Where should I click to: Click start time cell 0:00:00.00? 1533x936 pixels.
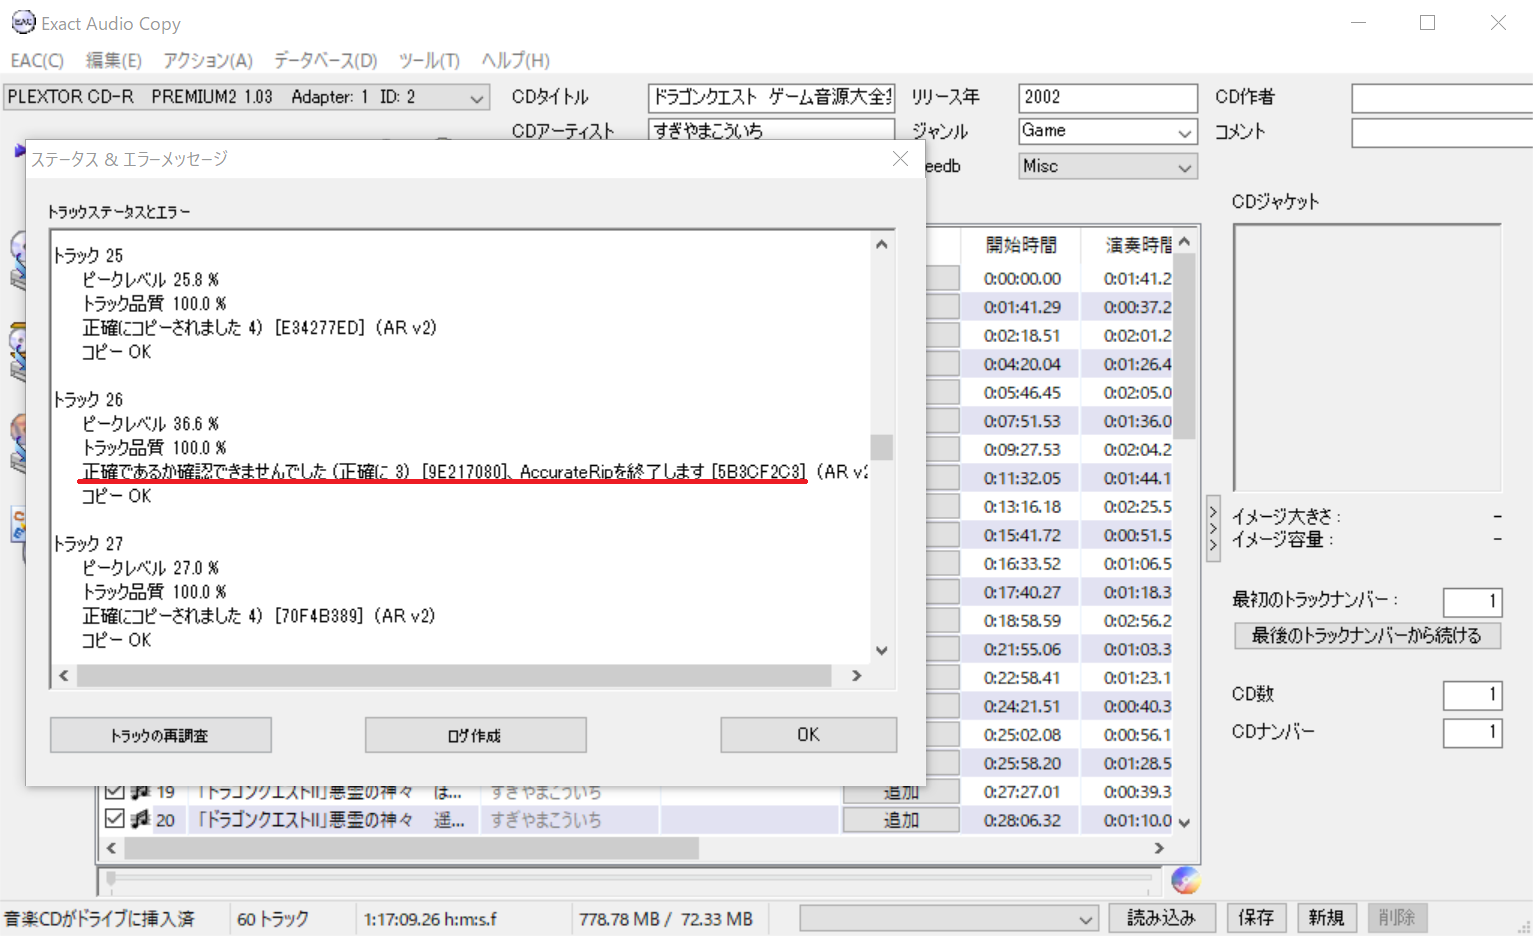click(x=1022, y=279)
